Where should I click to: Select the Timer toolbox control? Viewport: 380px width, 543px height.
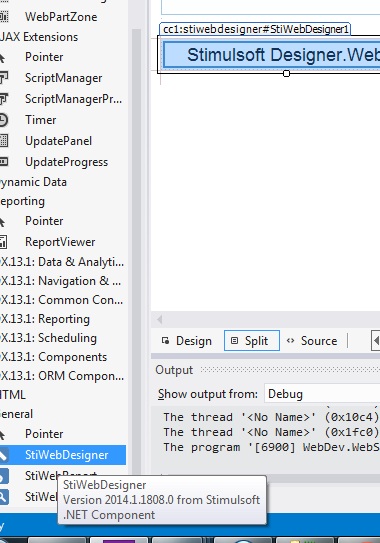click(x=63, y=120)
